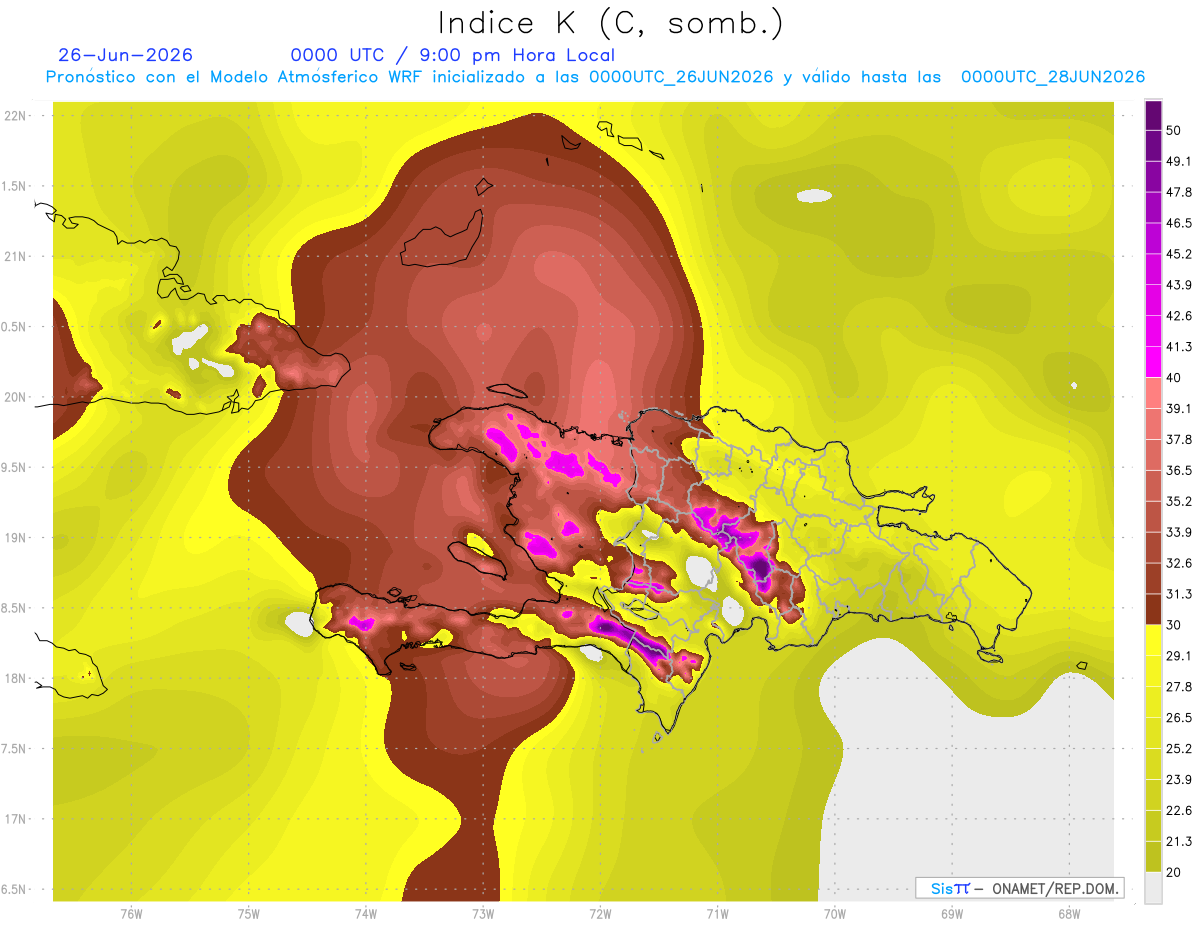Click the '73W' longitude axis label

[483, 914]
